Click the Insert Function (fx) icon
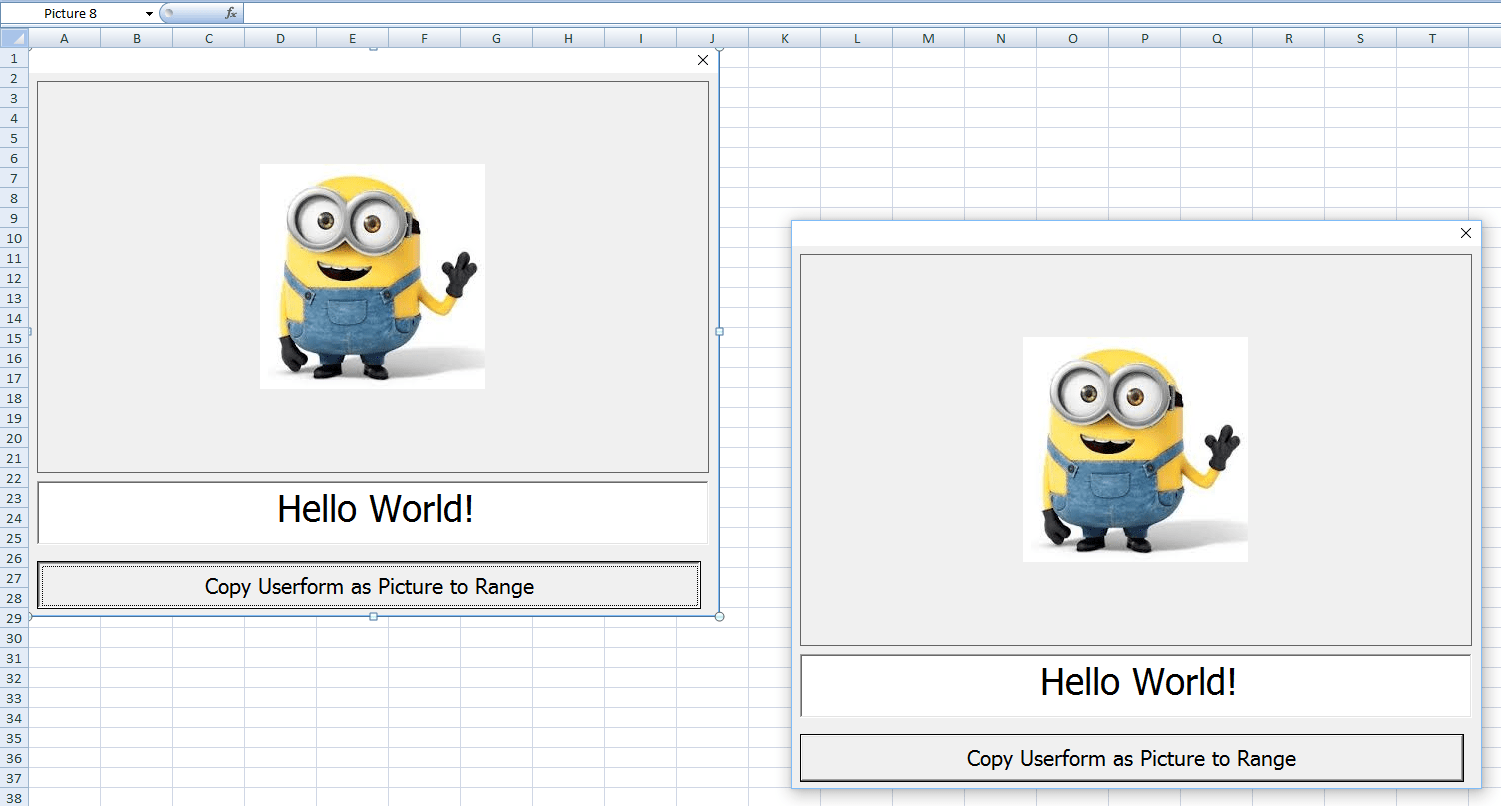The height and width of the screenshot is (806, 1501). (x=231, y=13)
